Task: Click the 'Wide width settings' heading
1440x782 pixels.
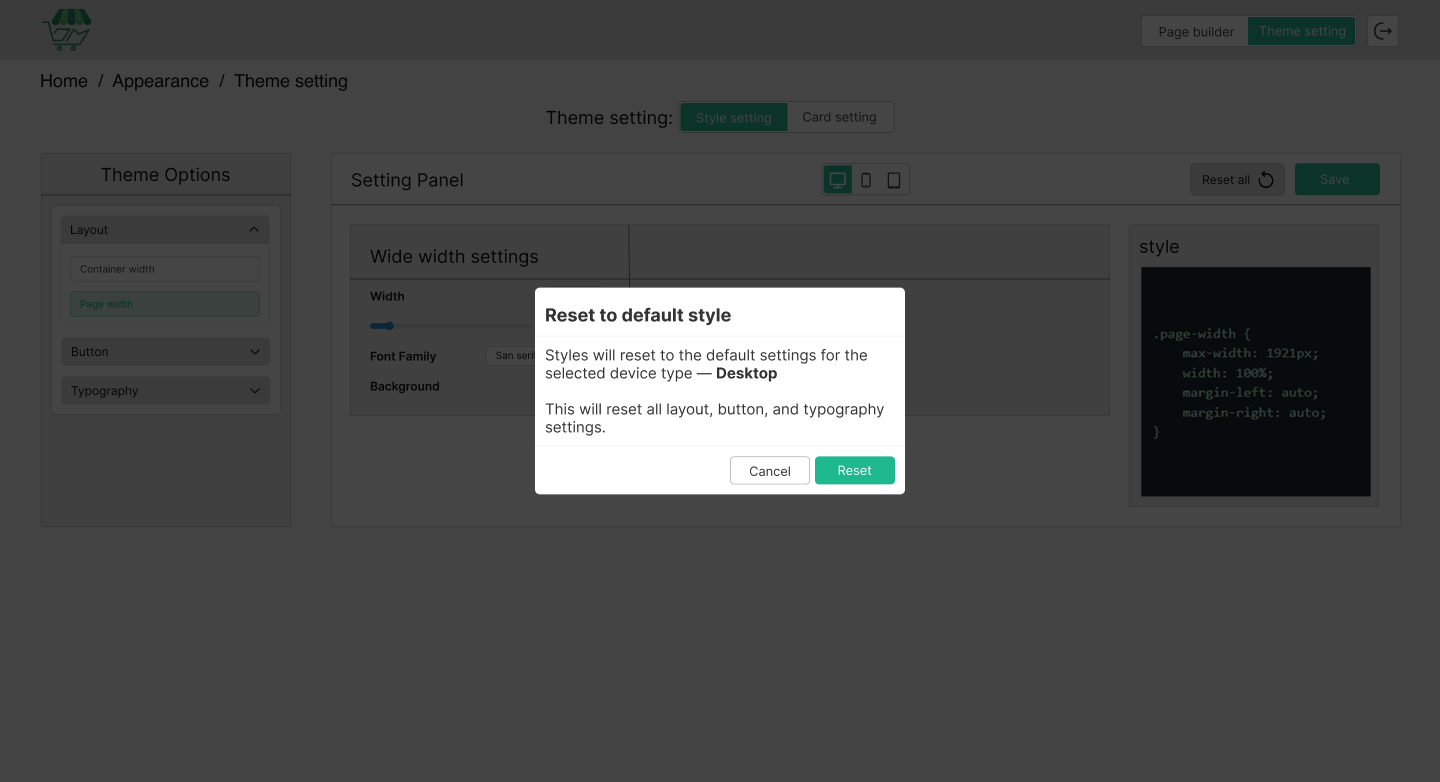Action: pyautogui.click(x=454, y=257)
